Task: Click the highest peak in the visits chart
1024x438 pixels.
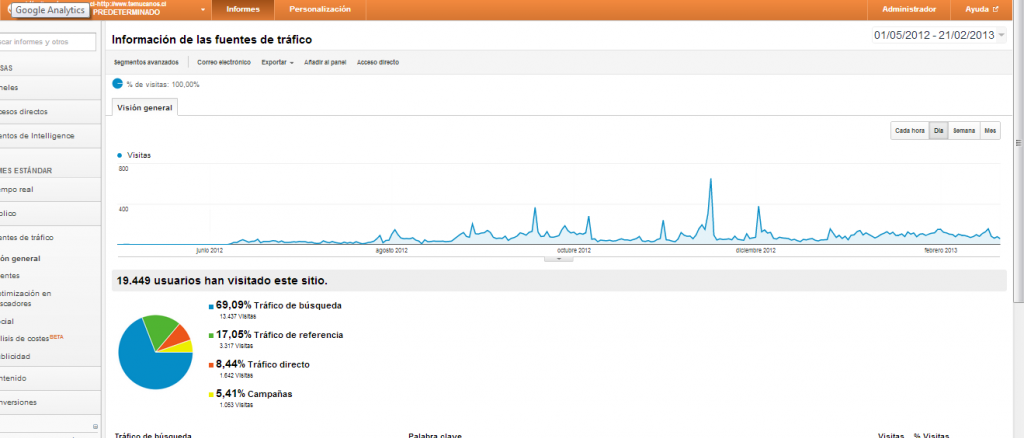Action: click(711, 180)
